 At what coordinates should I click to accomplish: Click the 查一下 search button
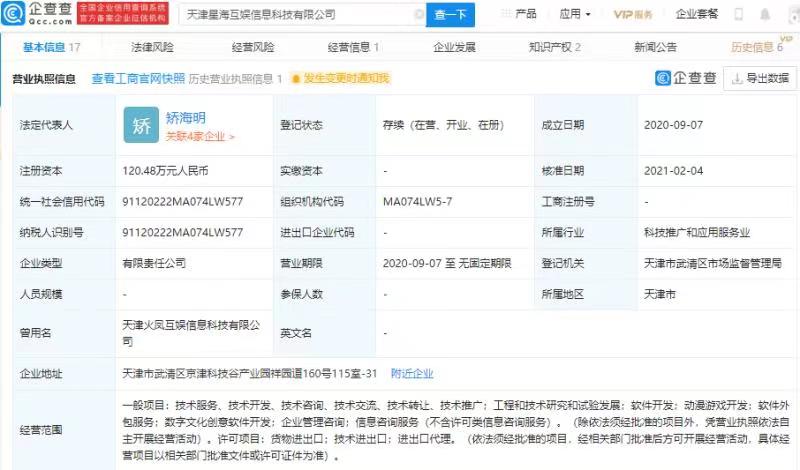pyautogui.click(x=450, y=15)
